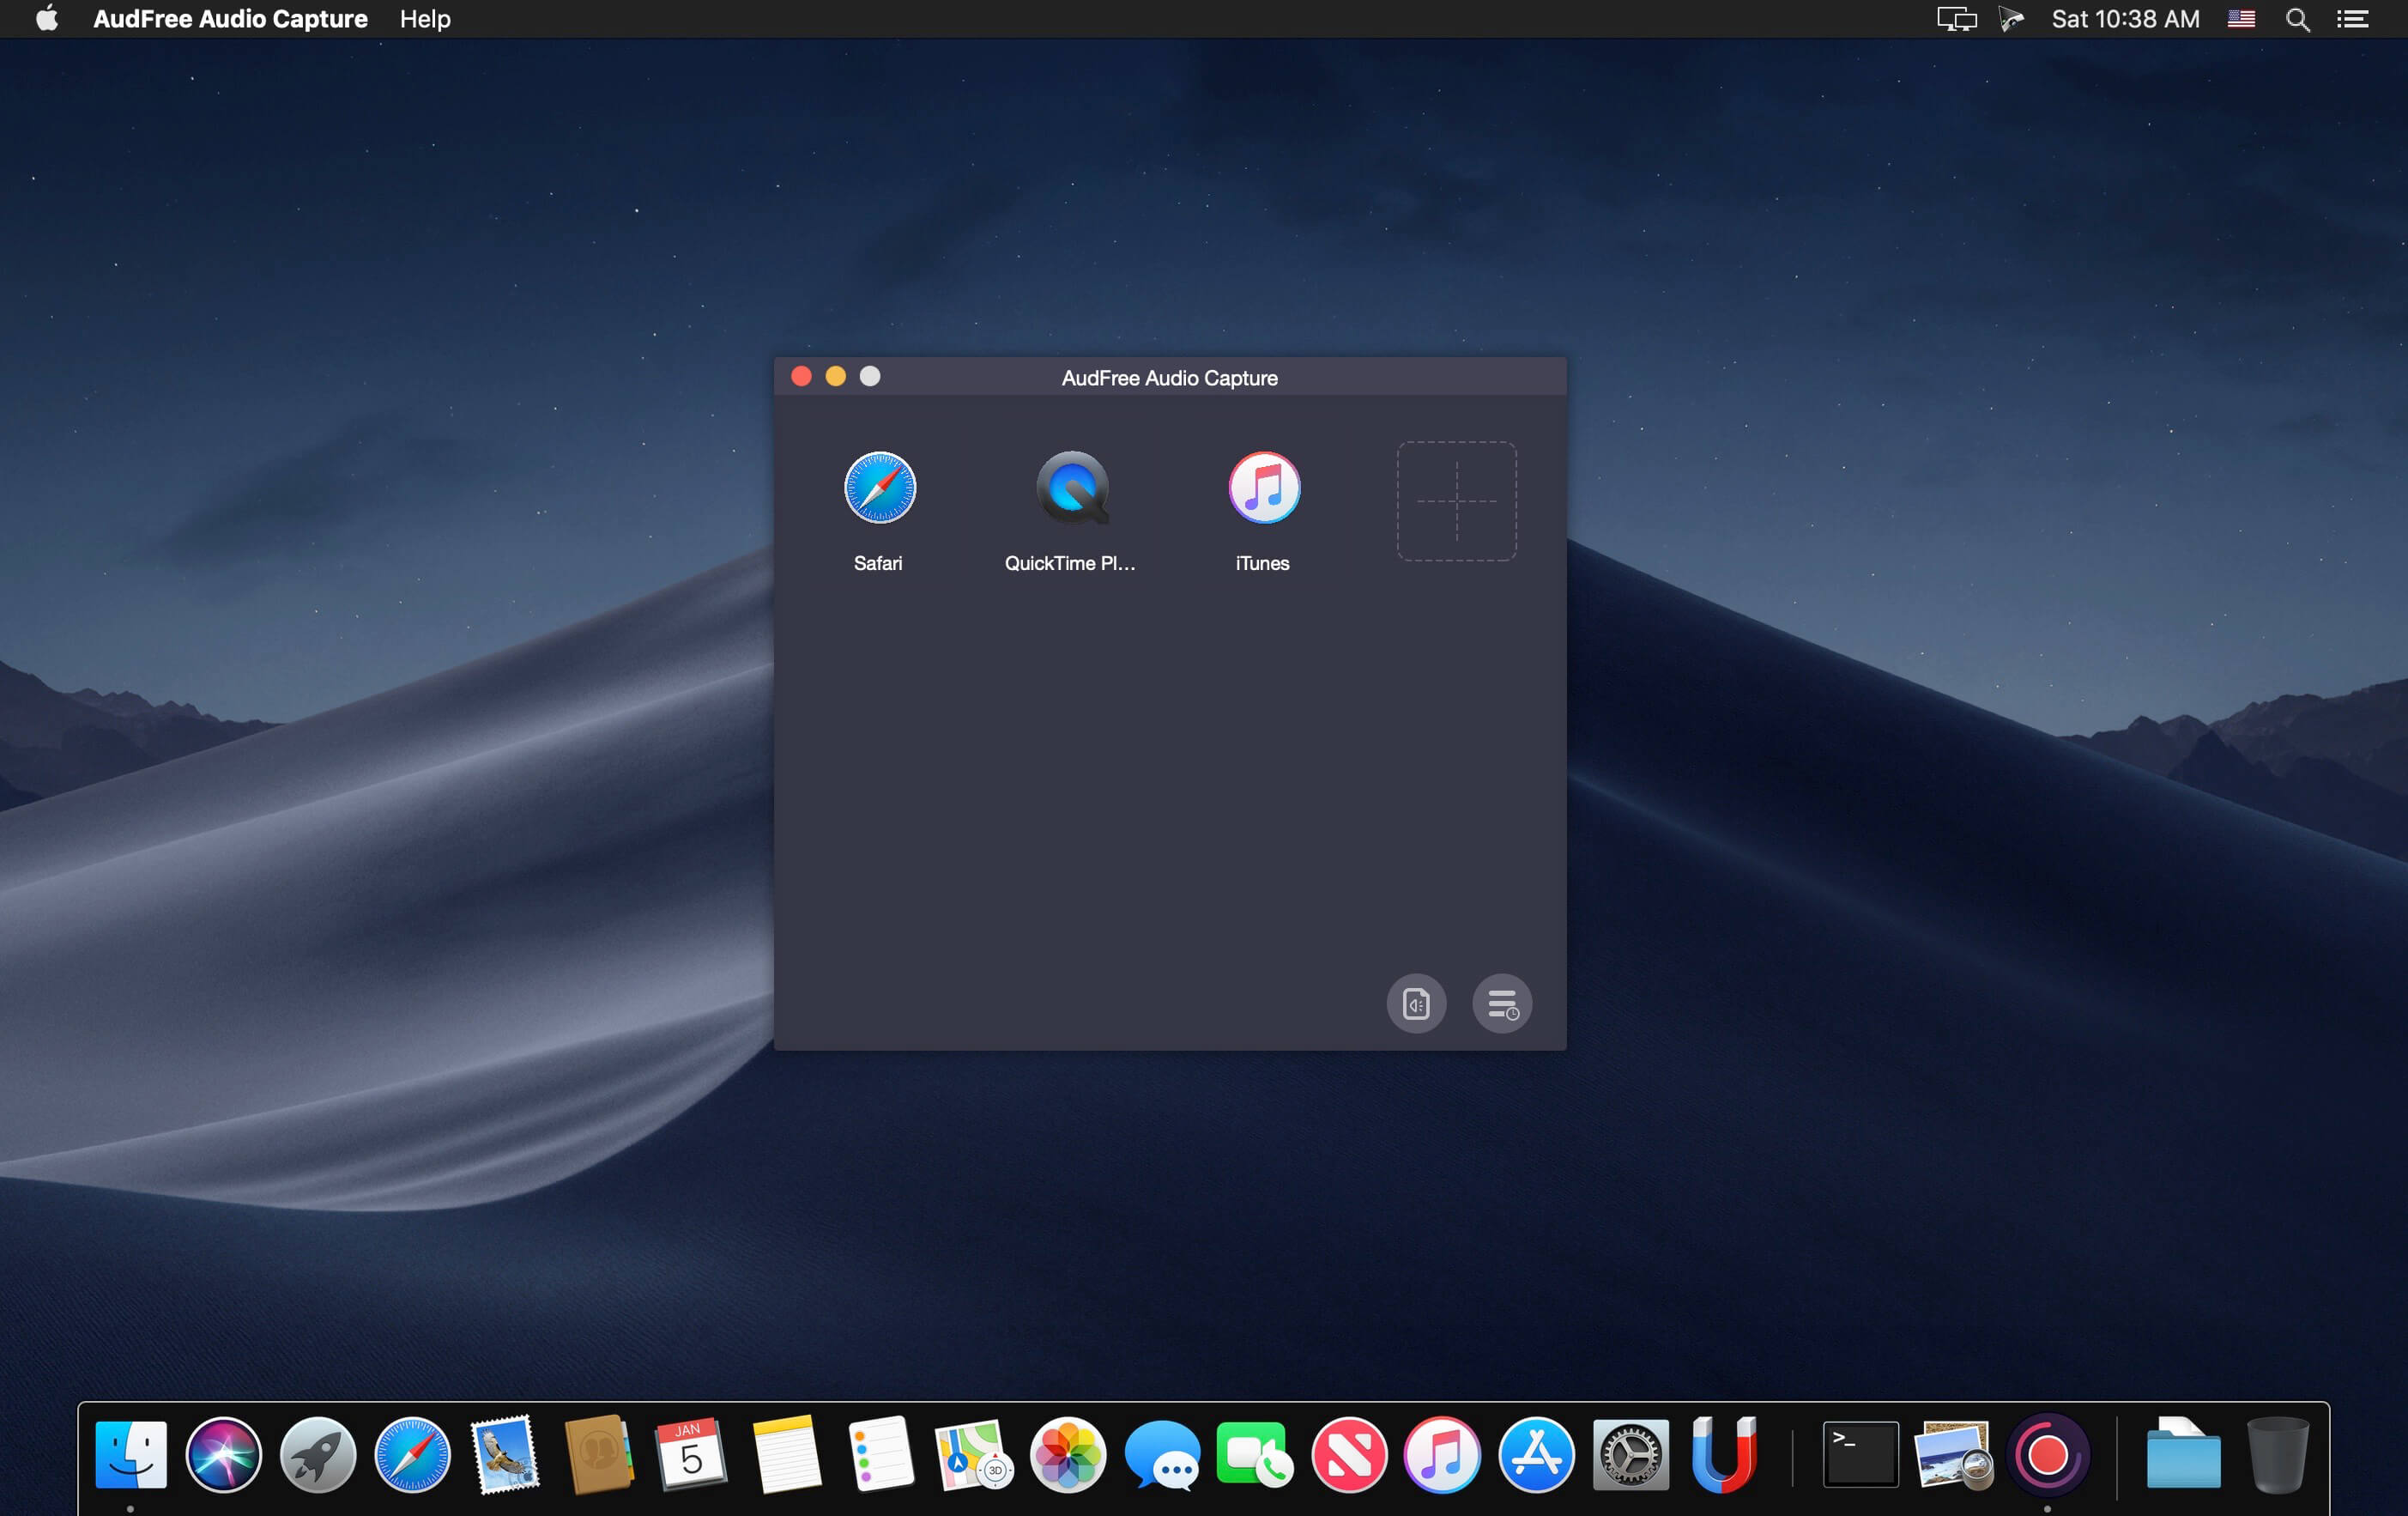Open the display mirroring menu bar icon
Screen dimensions: 2408x1516
[x=1955, y=19]
